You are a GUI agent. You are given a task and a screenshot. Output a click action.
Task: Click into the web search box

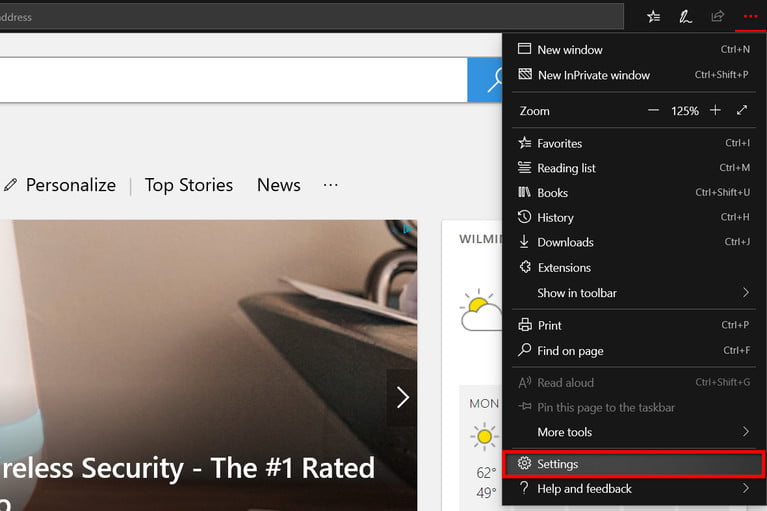coord(234,80)
